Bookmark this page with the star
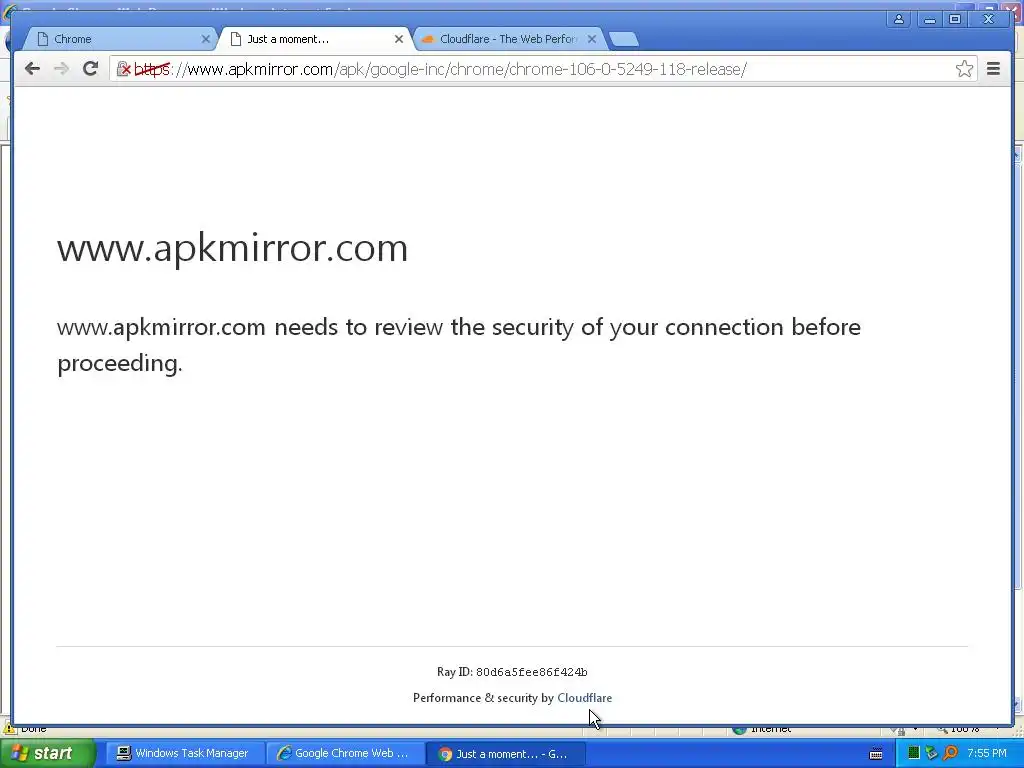 [x=964, y=69]
